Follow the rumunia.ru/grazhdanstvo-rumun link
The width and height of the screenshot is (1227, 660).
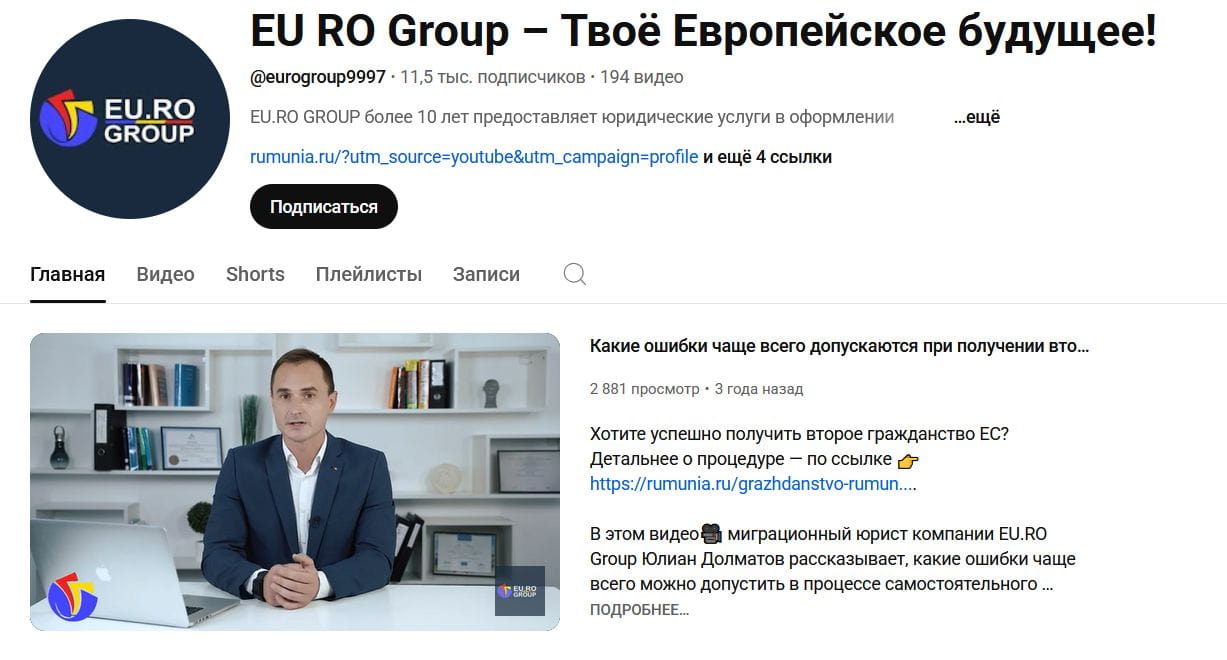pyautogui.click(x=753, y=484)
